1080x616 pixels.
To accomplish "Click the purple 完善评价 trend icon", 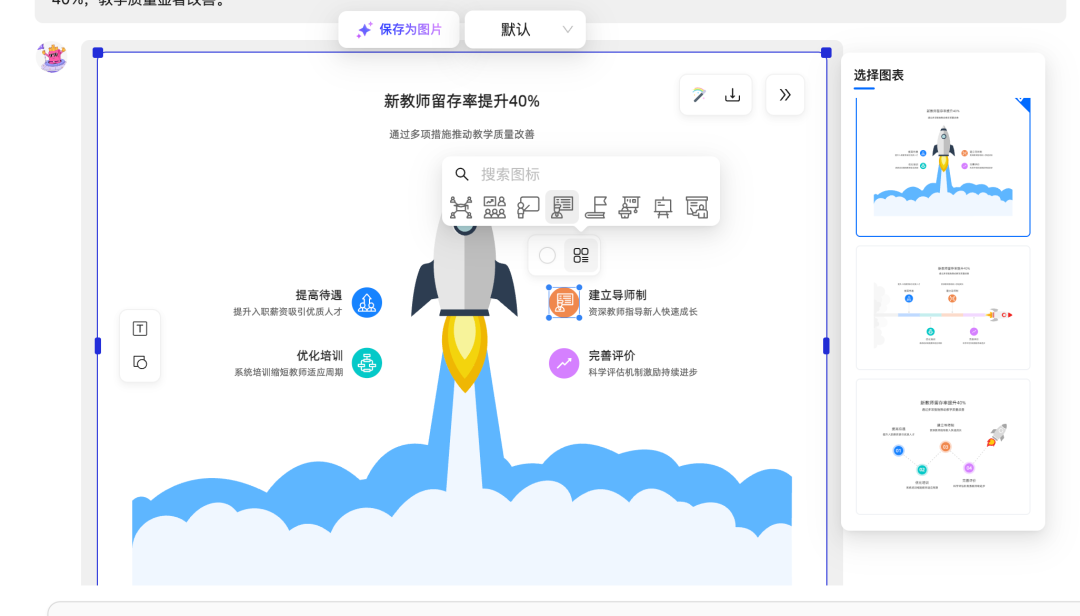I will [x=564, y=363].
